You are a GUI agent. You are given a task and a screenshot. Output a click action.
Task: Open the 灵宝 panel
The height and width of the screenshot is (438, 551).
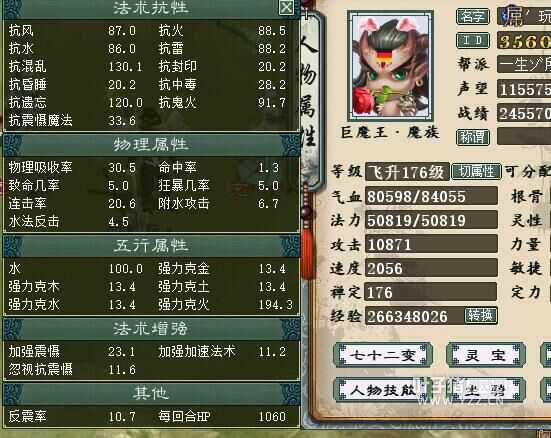pyautogui.click(x=486, y=355)
